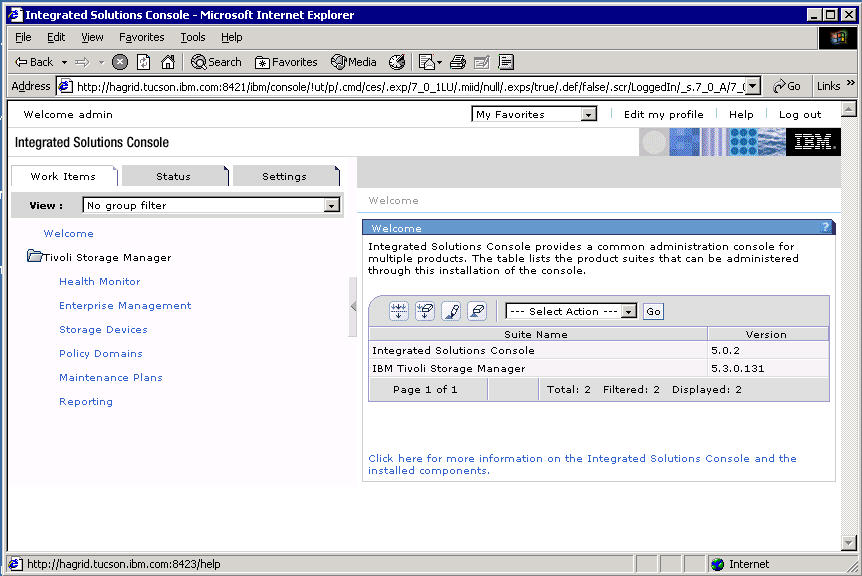Click the Forward arrow button
Image resolution: width=862 pixels, height=576 pixels.
coord(82,62)
